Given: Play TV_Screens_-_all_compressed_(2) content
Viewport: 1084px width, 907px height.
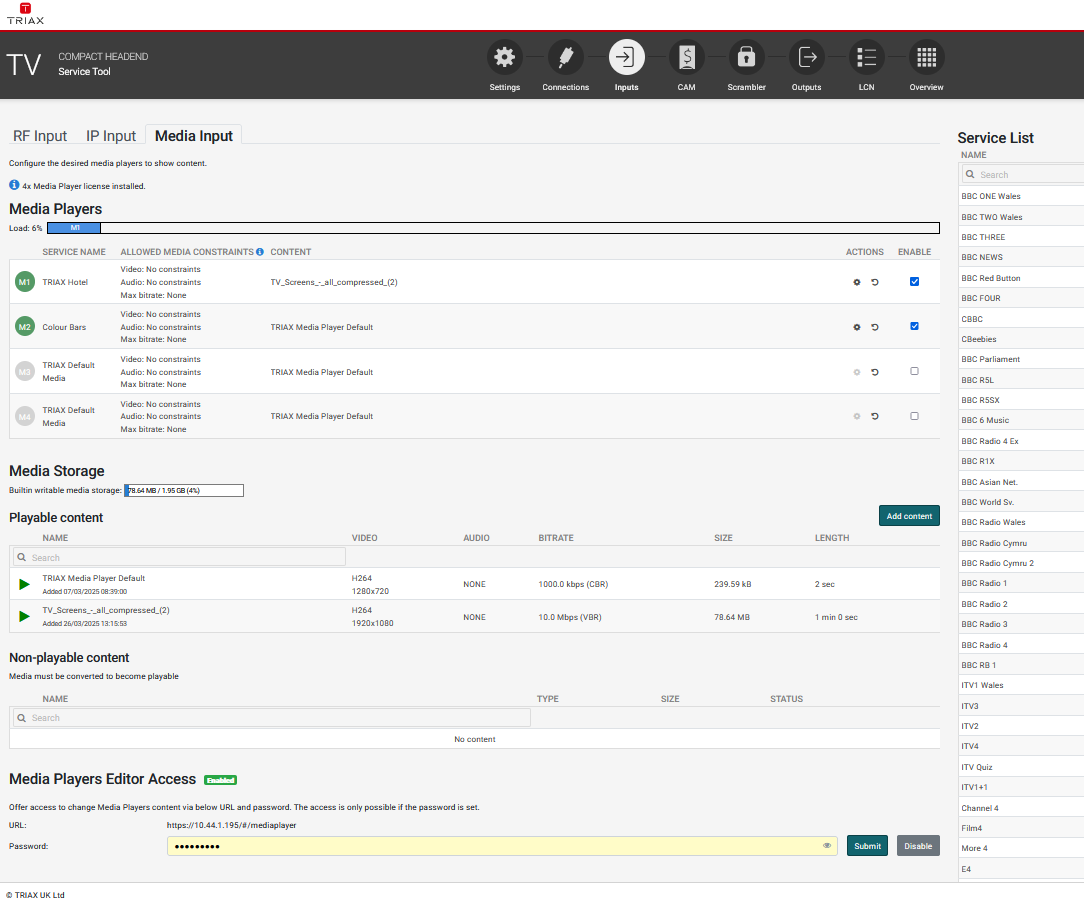Looking at the screenshot, I should click(x=24, y=616).
